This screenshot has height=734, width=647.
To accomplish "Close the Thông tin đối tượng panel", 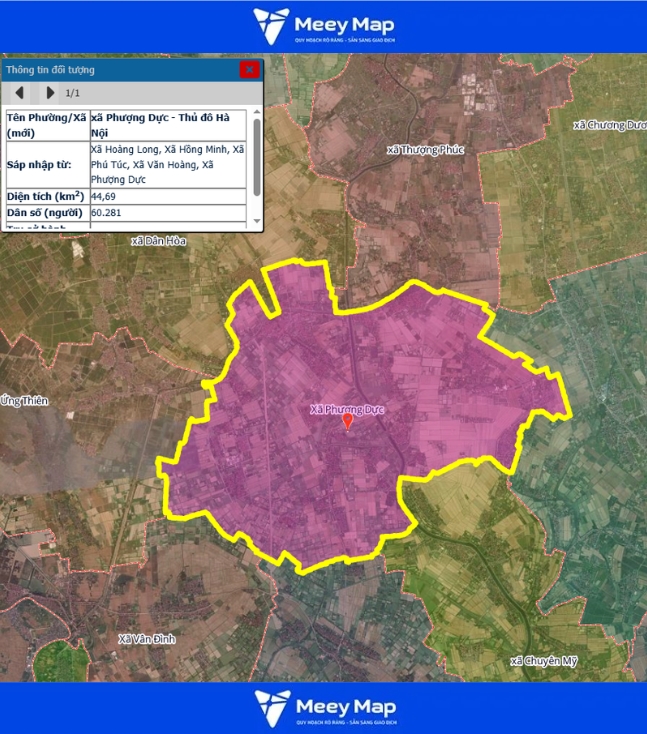I will pos(249,70).
